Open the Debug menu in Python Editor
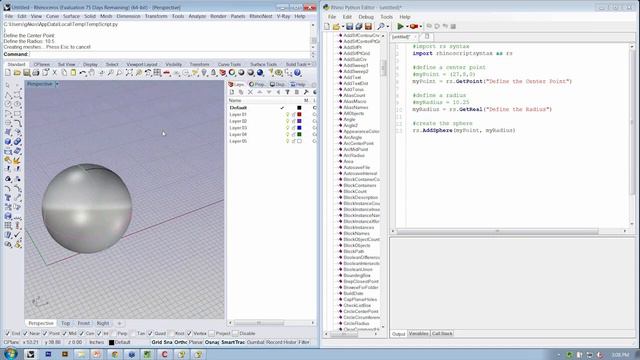 pos(366,17)
